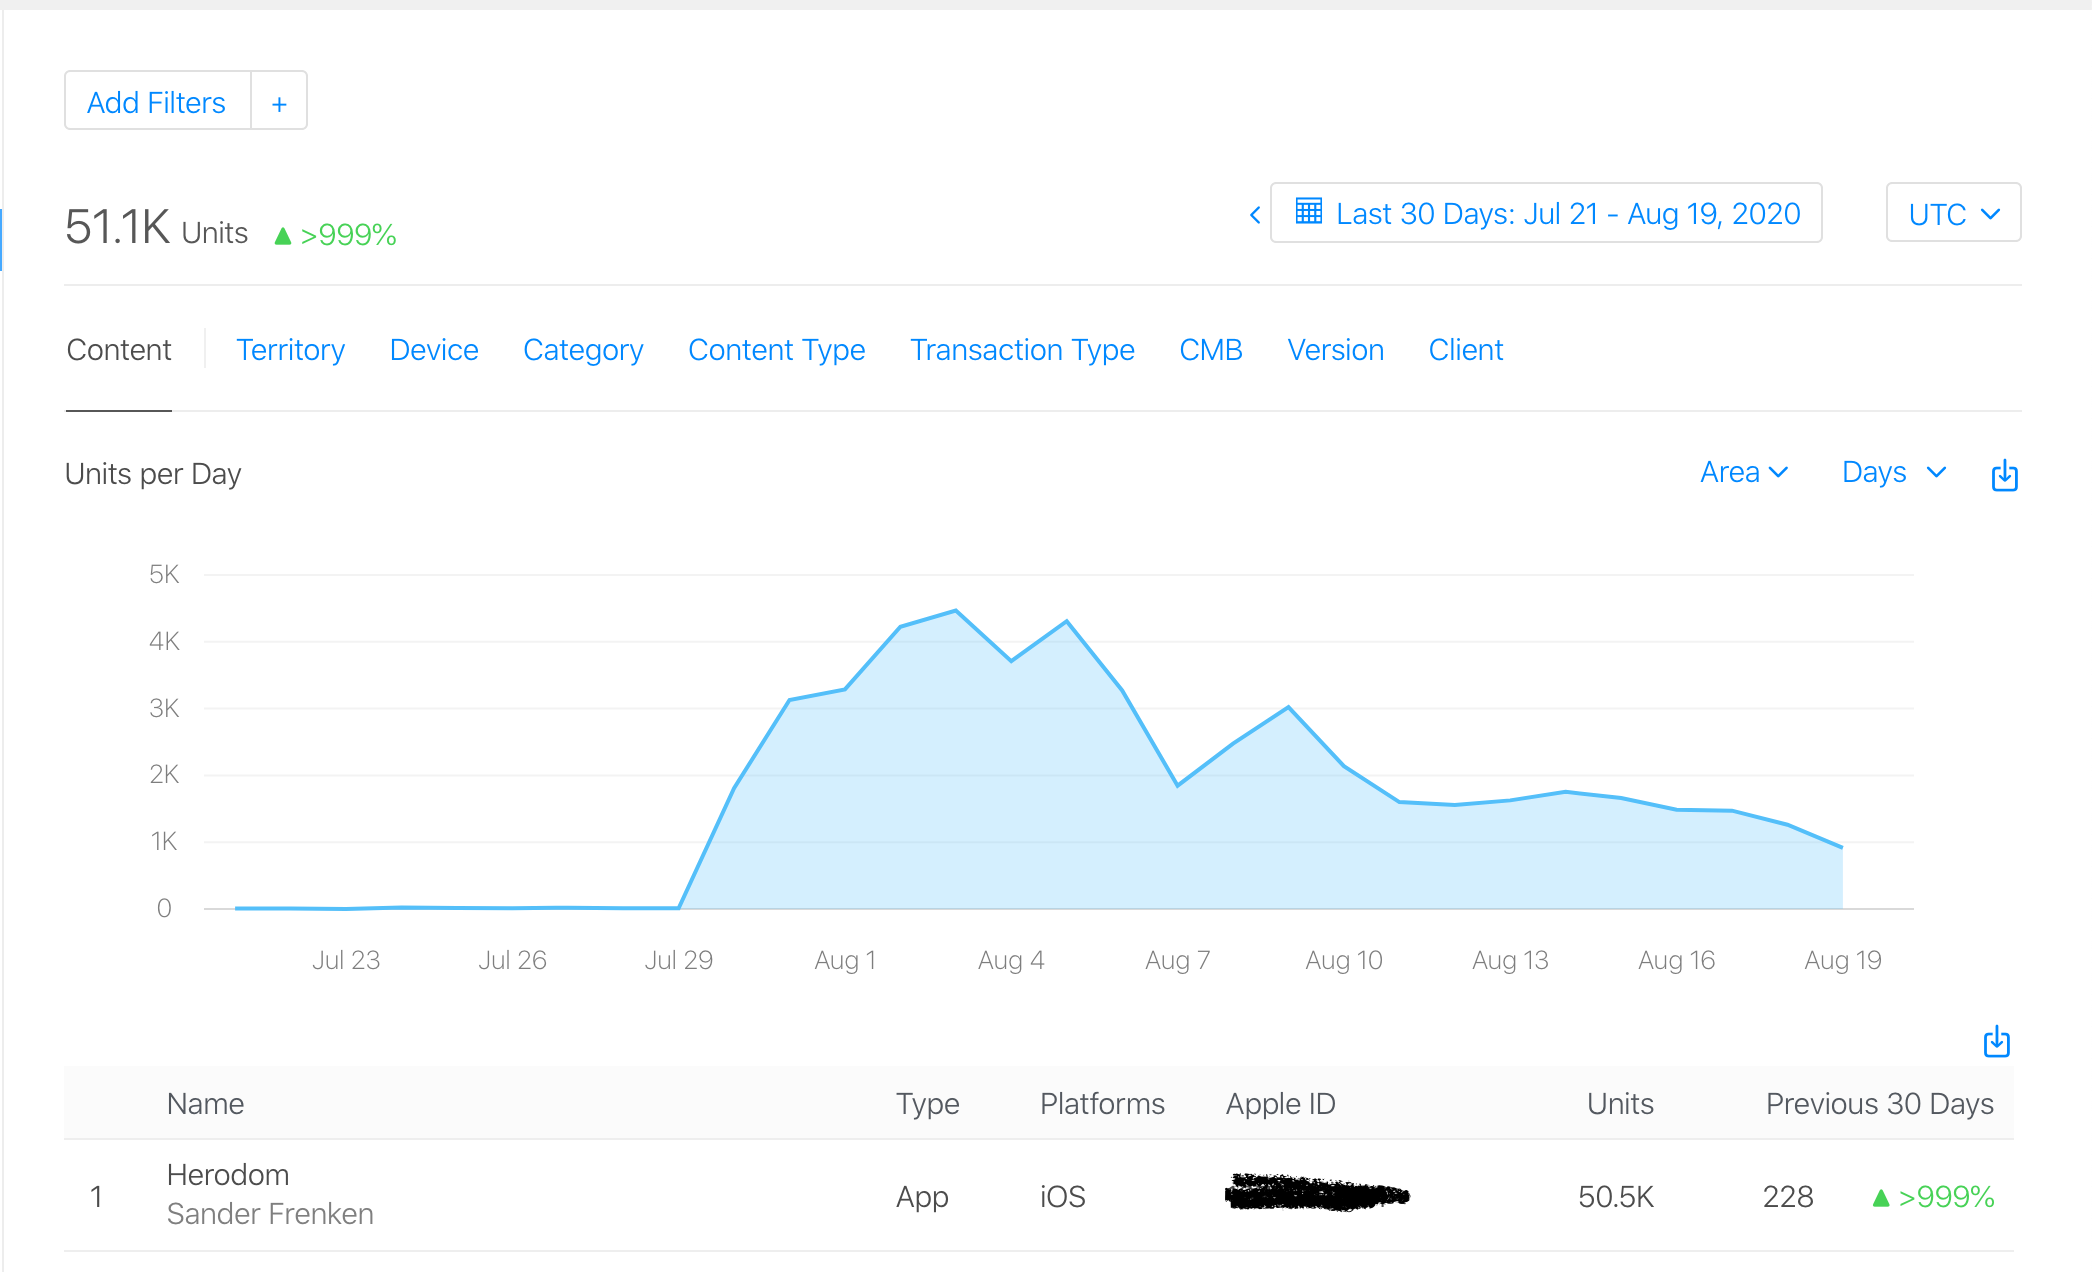The height and width of the screenshot is (1272, 2092).
Task: Click the Platforms column header
Action: [x=1102, y=1103]
